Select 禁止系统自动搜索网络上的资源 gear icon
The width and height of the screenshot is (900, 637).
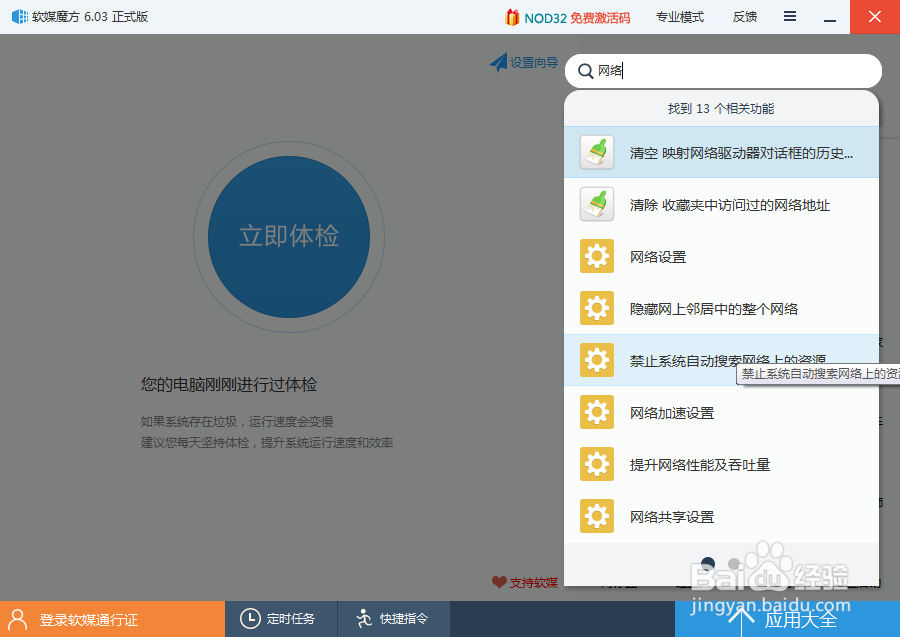click(596, 360)
